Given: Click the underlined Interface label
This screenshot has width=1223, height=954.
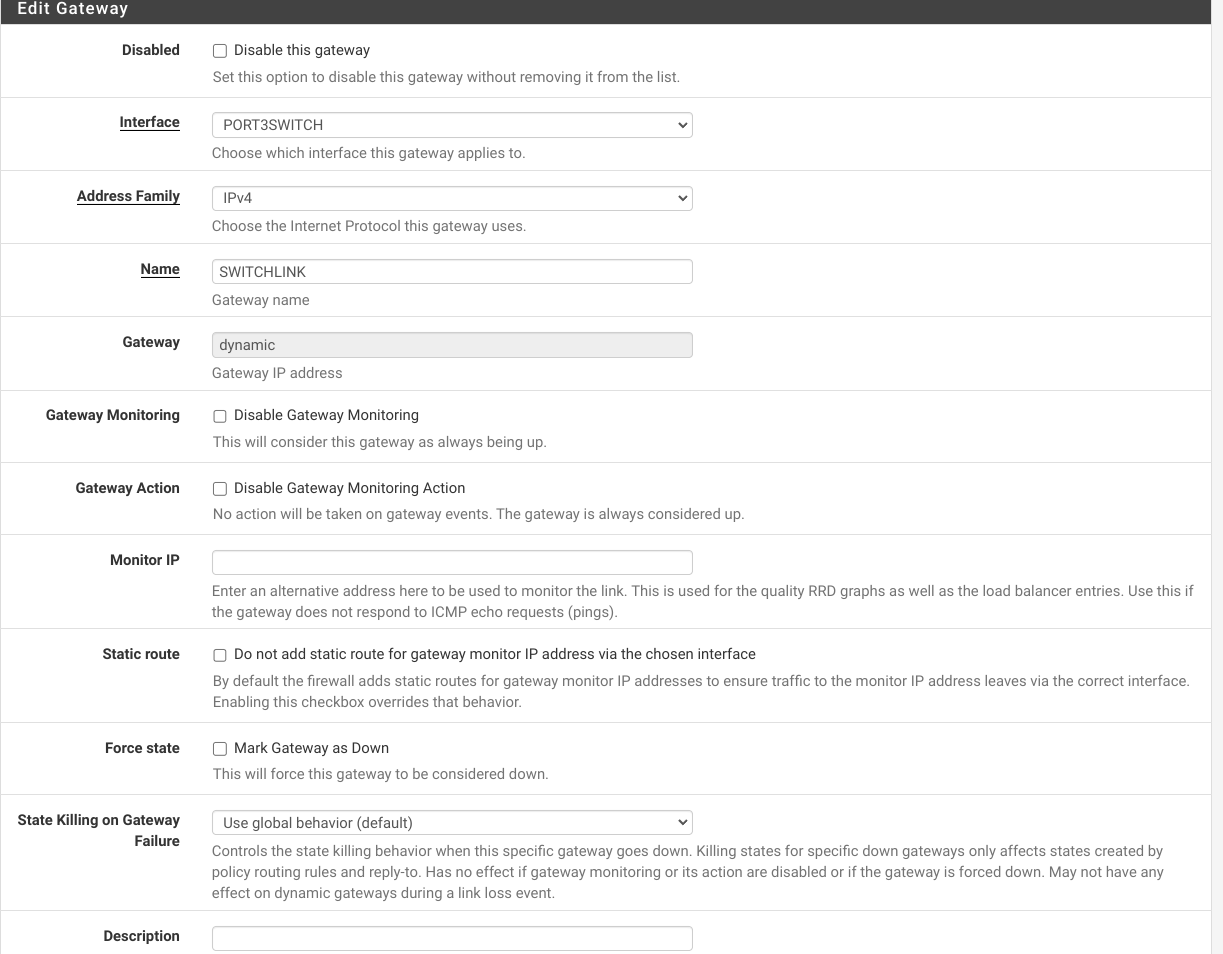Looking at the screenshot, I should click(150, 122).
